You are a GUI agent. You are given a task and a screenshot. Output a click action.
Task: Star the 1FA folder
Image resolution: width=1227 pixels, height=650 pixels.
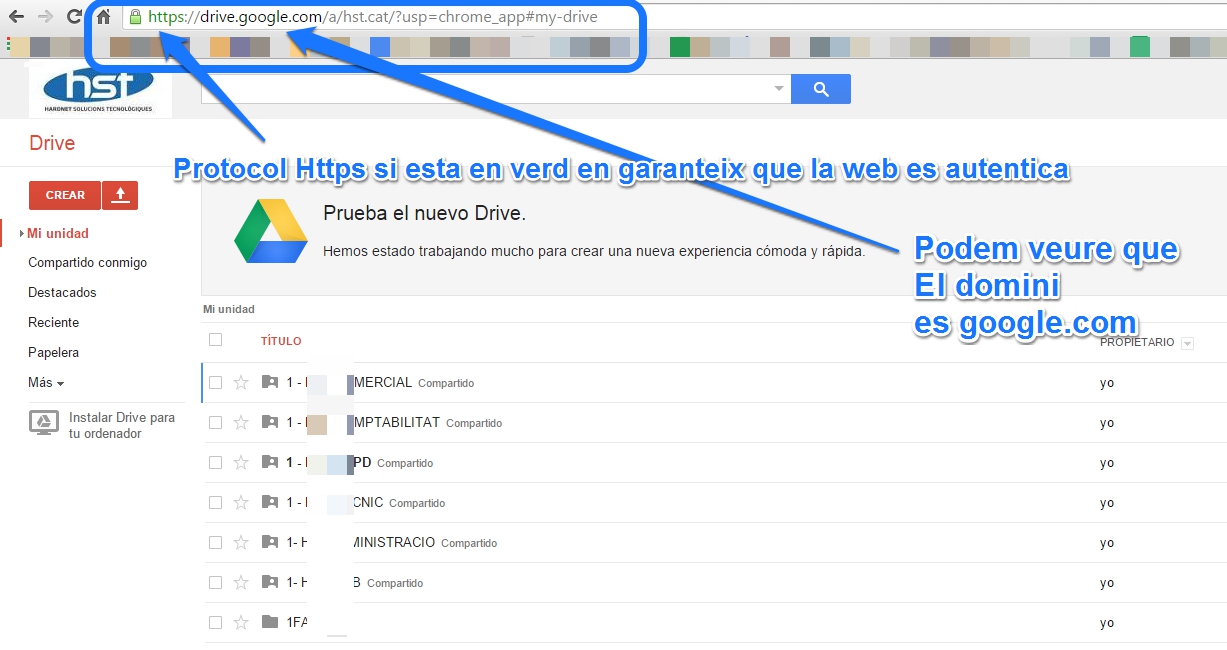point(240,622)
